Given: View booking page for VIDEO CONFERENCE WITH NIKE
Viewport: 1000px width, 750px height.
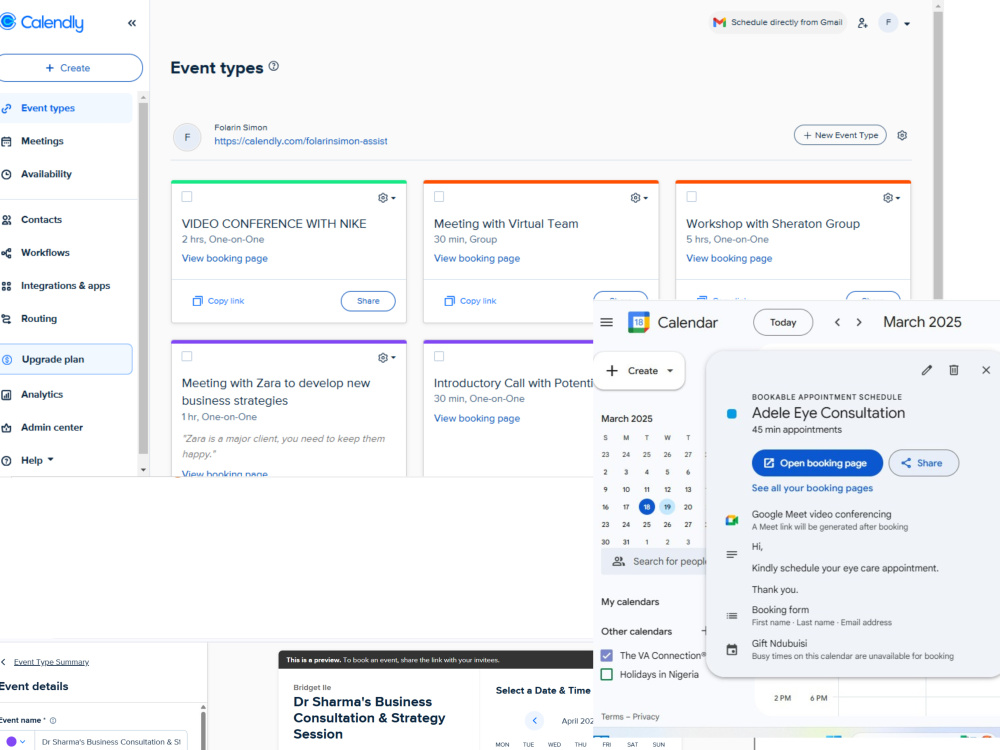Looking at the screenshot, I should pyautogui.click(x=224, y=258).
